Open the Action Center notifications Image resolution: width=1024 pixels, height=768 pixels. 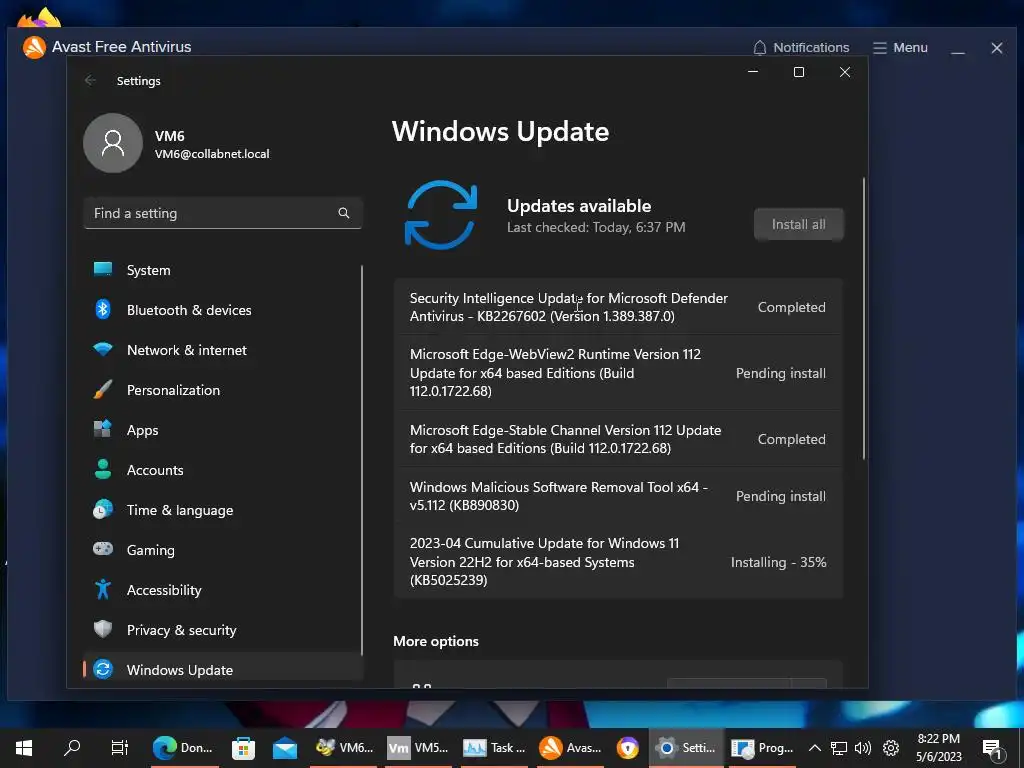(992, 749)
